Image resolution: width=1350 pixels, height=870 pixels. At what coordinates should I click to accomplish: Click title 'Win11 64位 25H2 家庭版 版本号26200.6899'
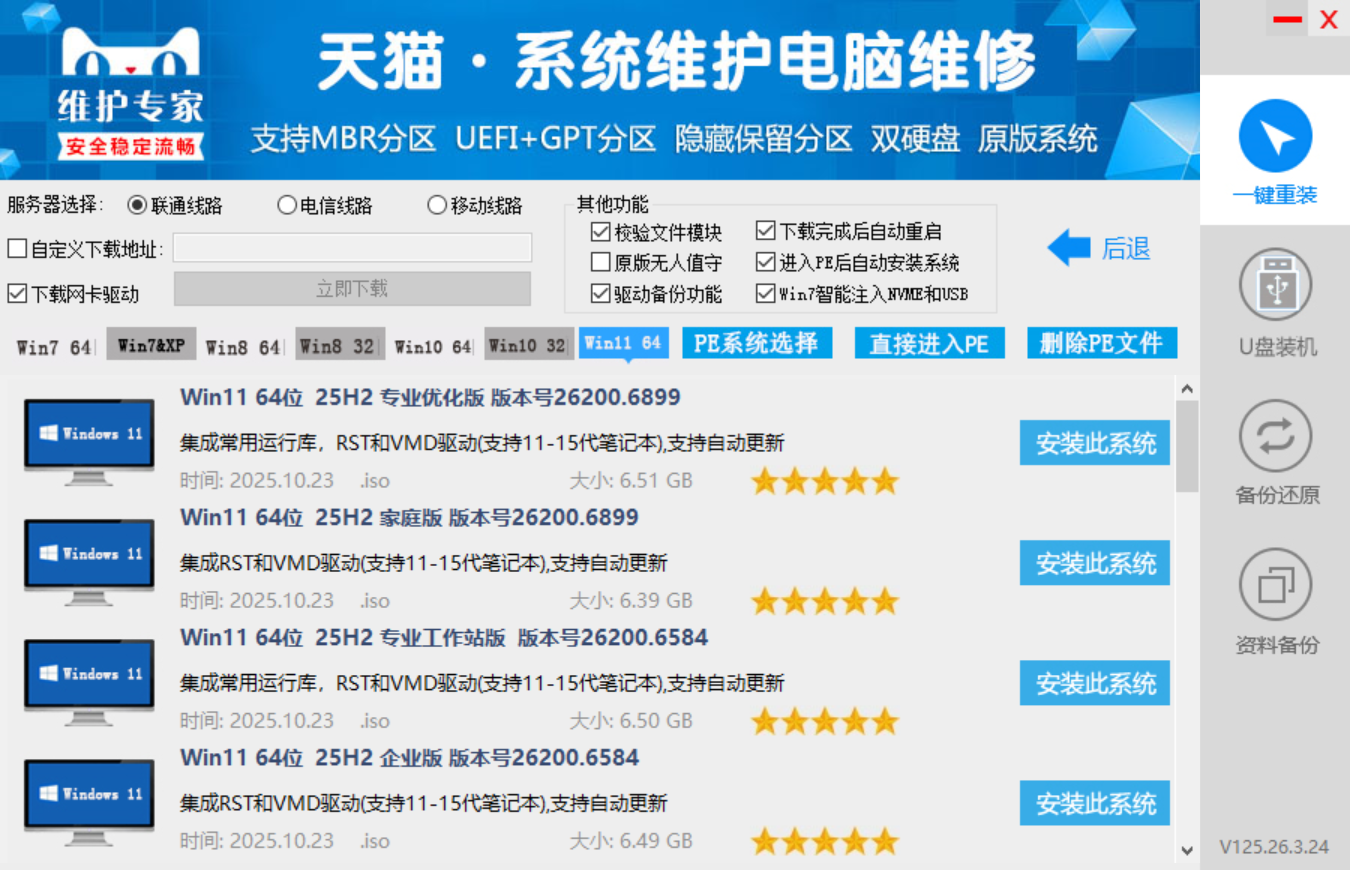pos(409,517)
